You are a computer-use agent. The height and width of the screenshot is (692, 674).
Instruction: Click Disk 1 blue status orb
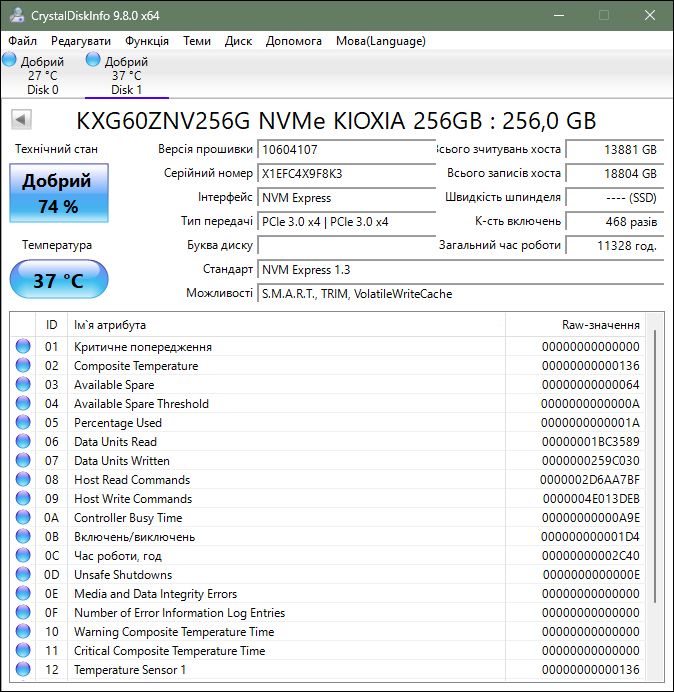tap(93, 60)
